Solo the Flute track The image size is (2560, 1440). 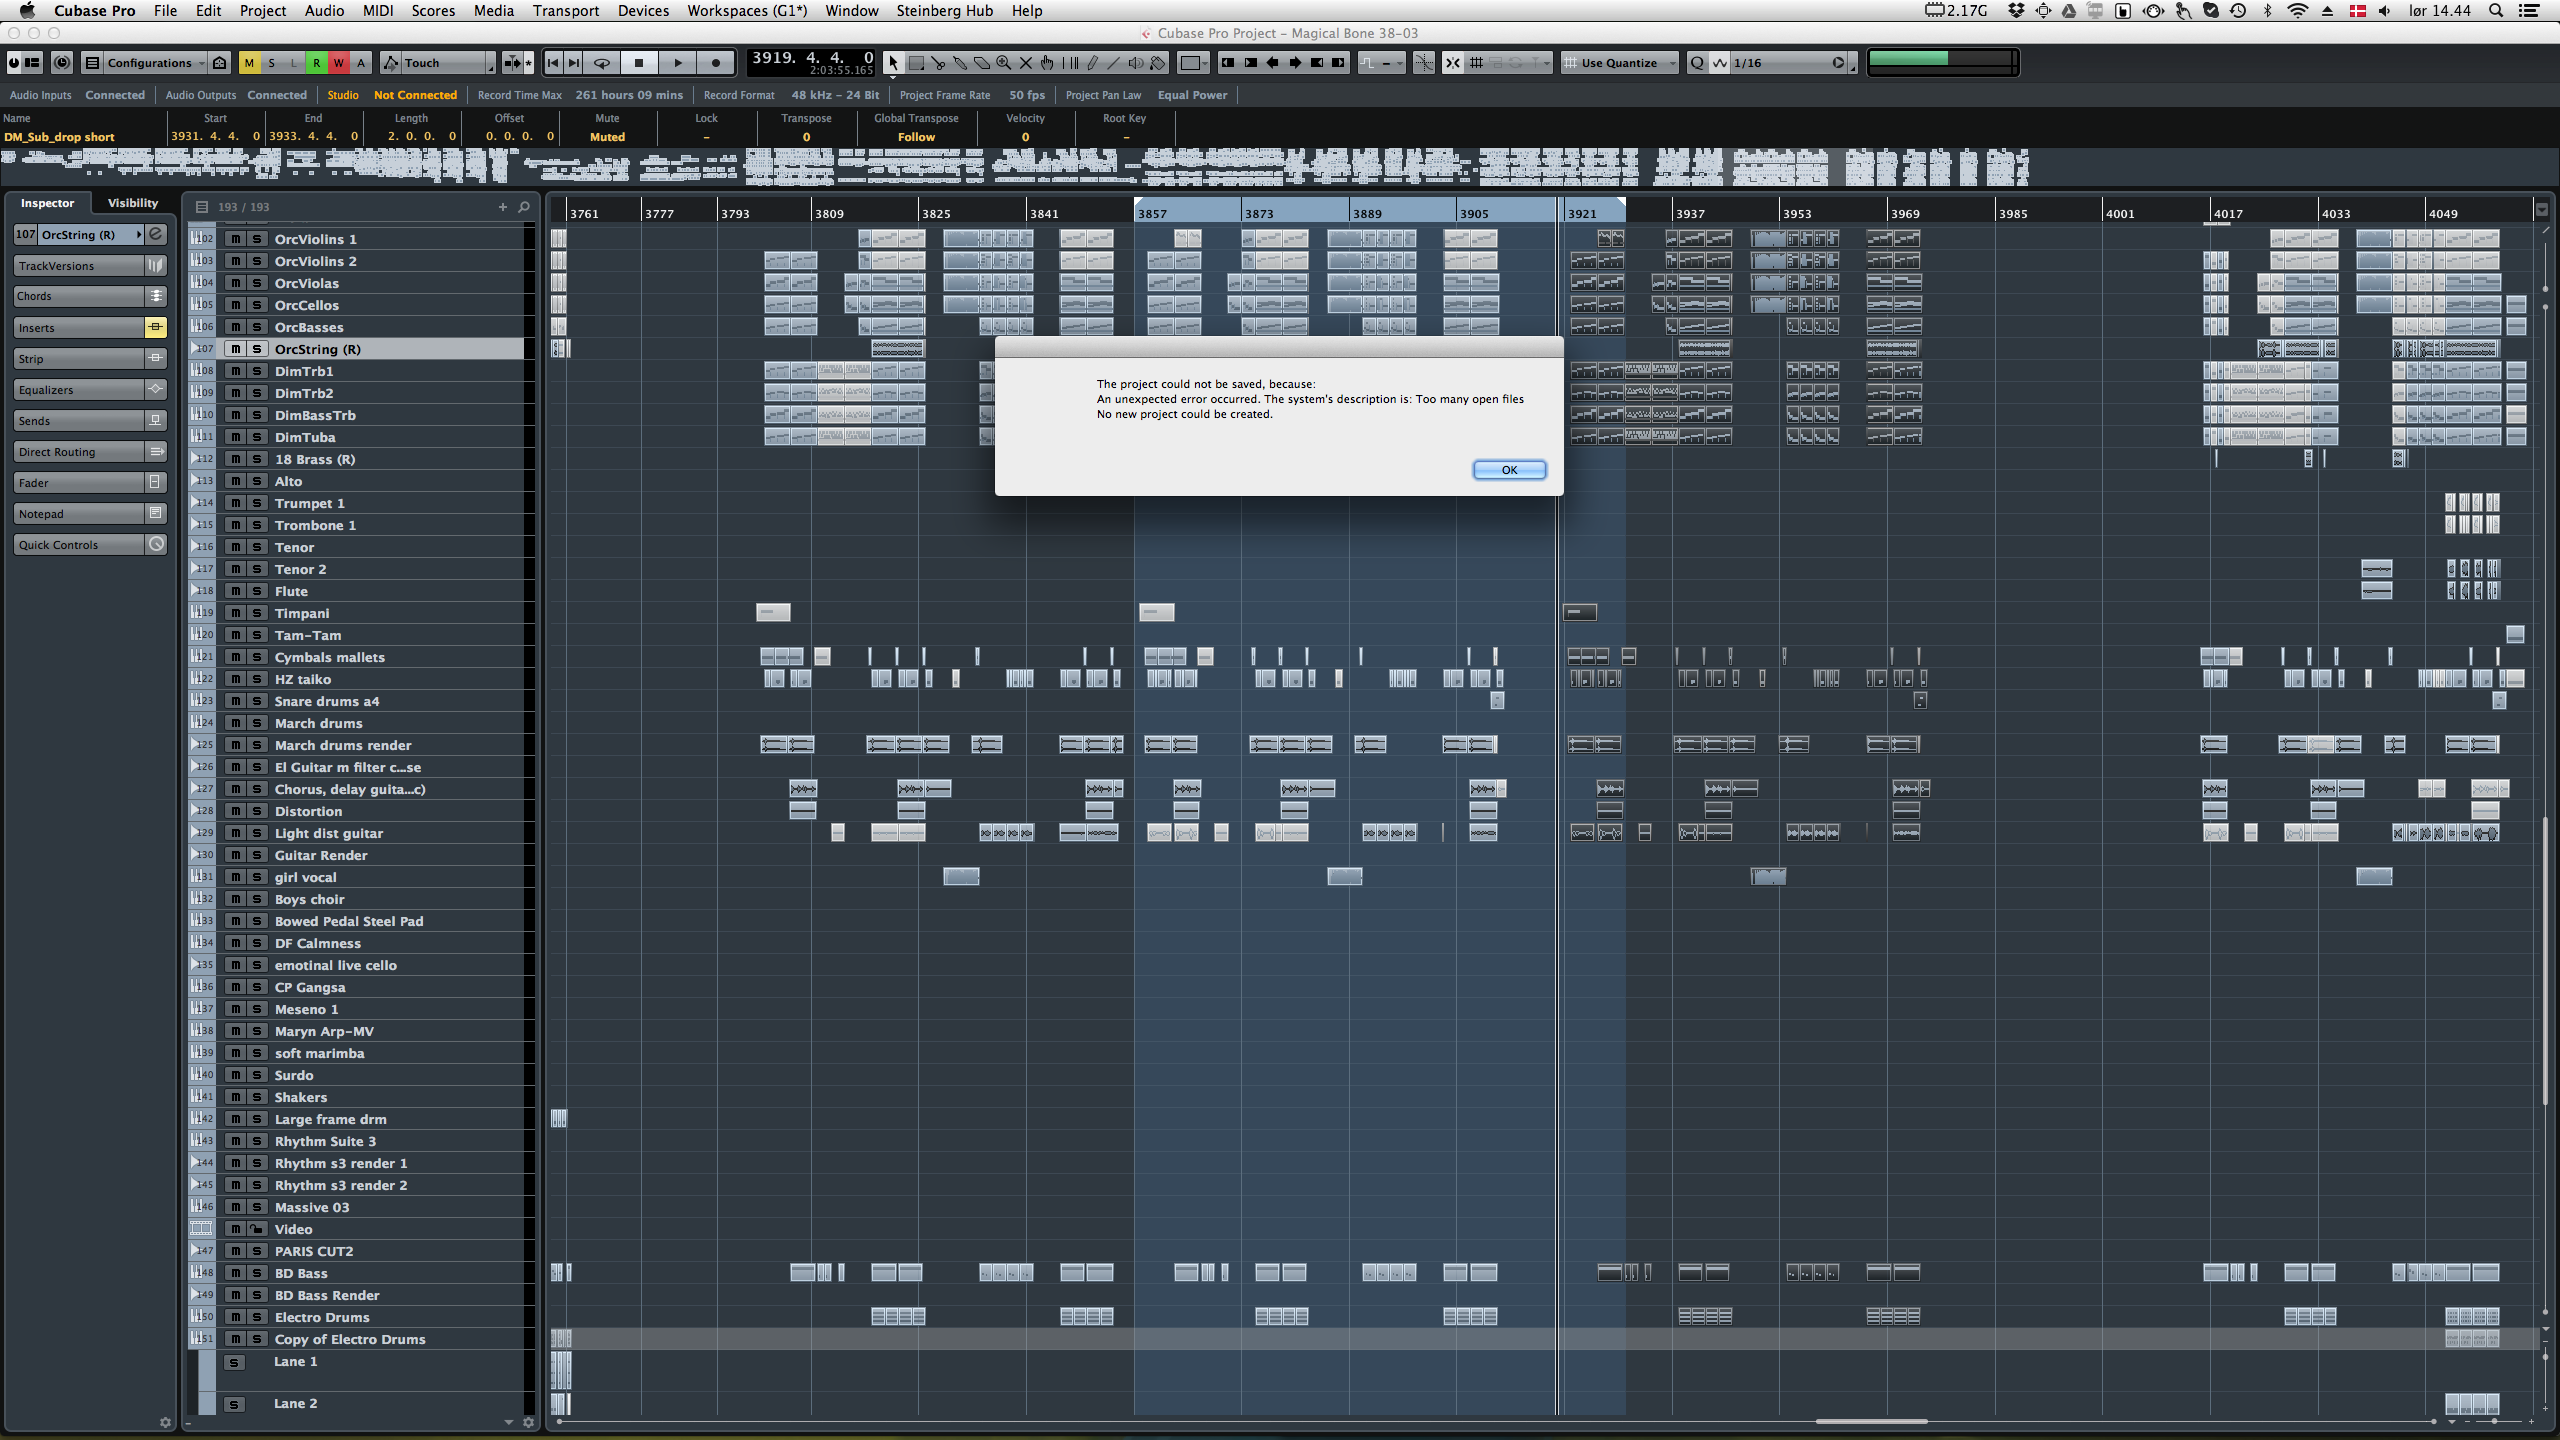[257, 591]
